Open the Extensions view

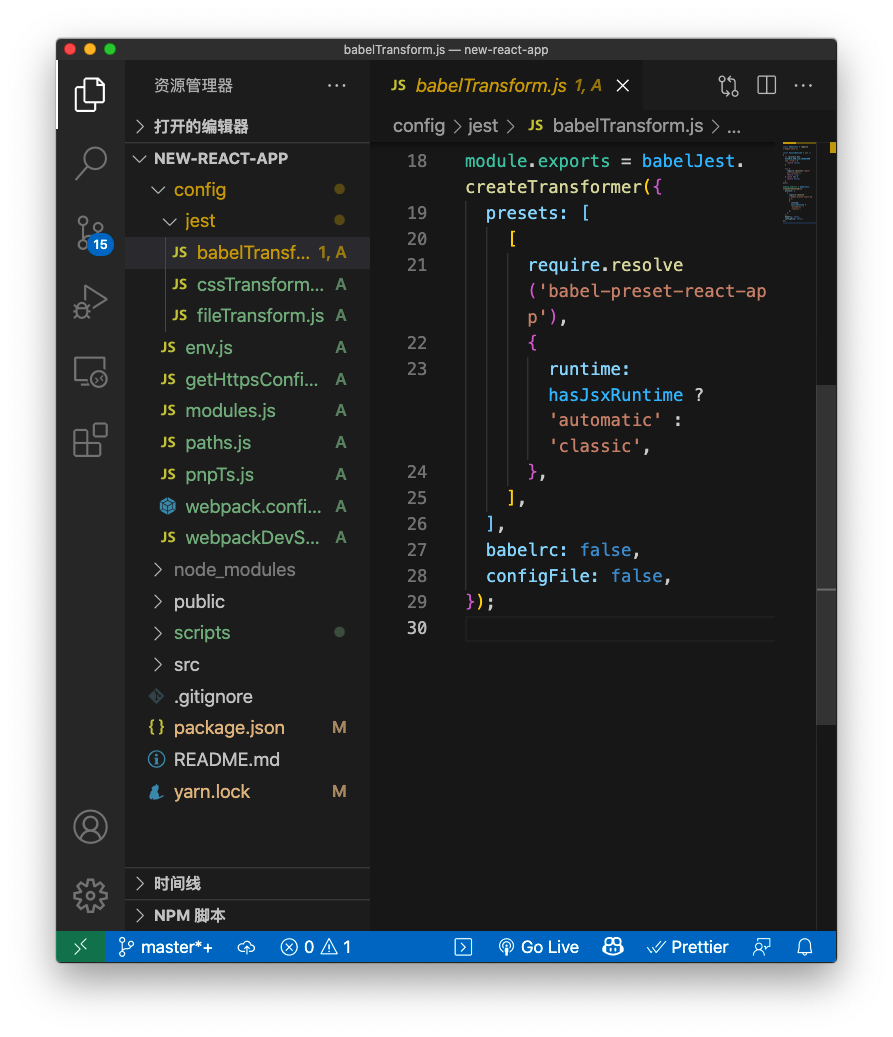[90, 440]
